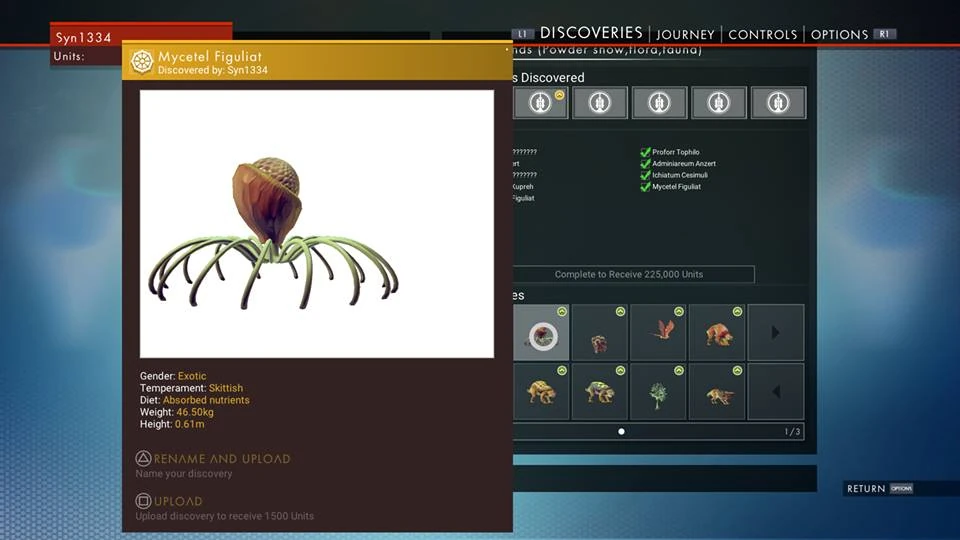Select the green tree flora thumbnail
This screenshot has width=960, height=540.
[658, 391]
